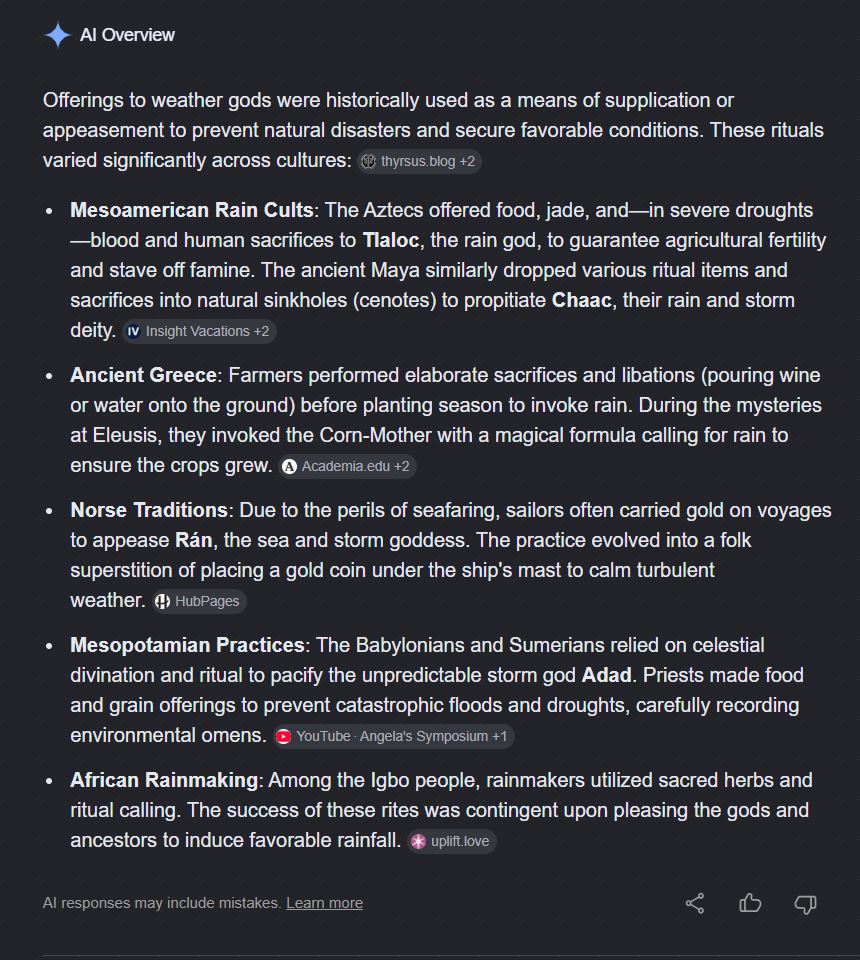Open the Insight Vacations +2 source chip
860x960 pixels.
199,331
